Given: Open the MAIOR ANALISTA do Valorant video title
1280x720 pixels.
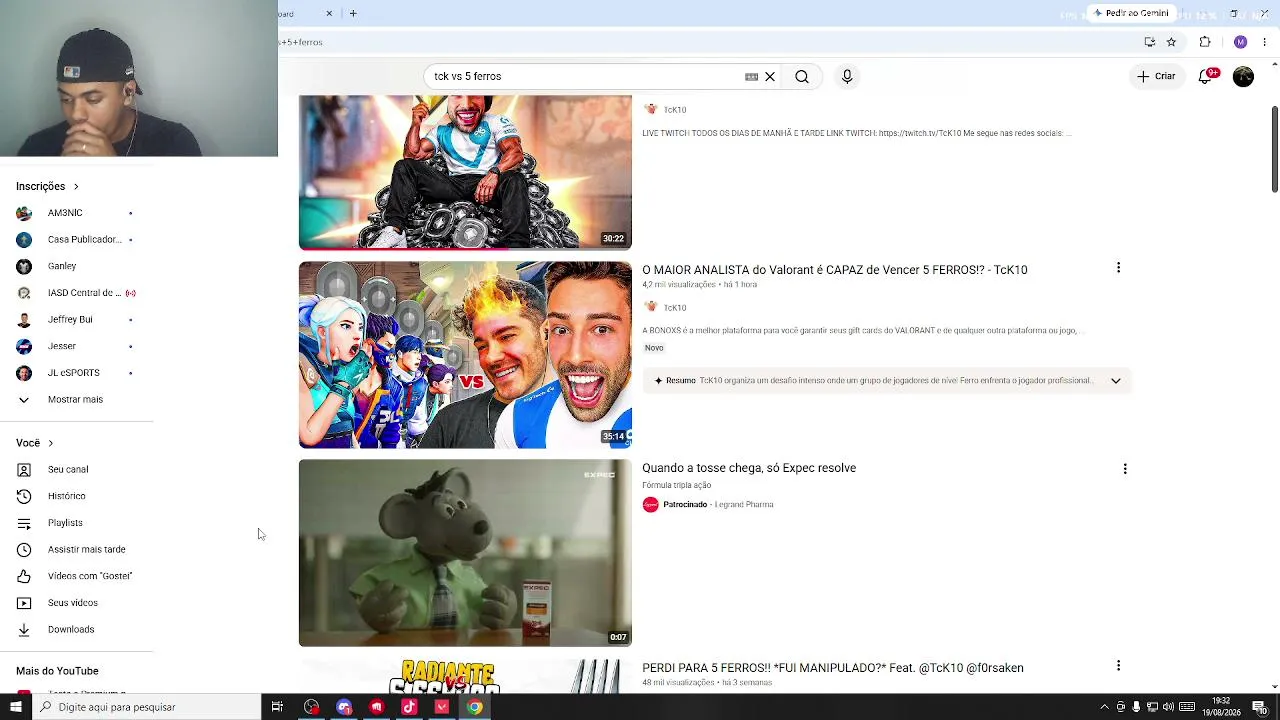Looking at the screenshot, I should click(835, 270).
